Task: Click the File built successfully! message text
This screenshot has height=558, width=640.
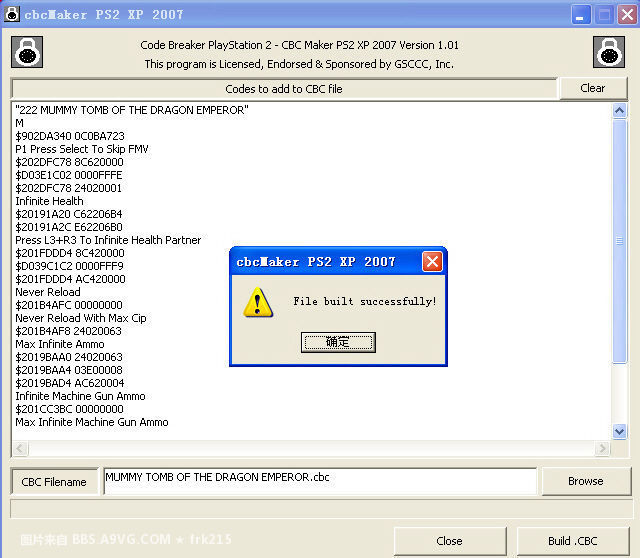Action: point(365,302)
